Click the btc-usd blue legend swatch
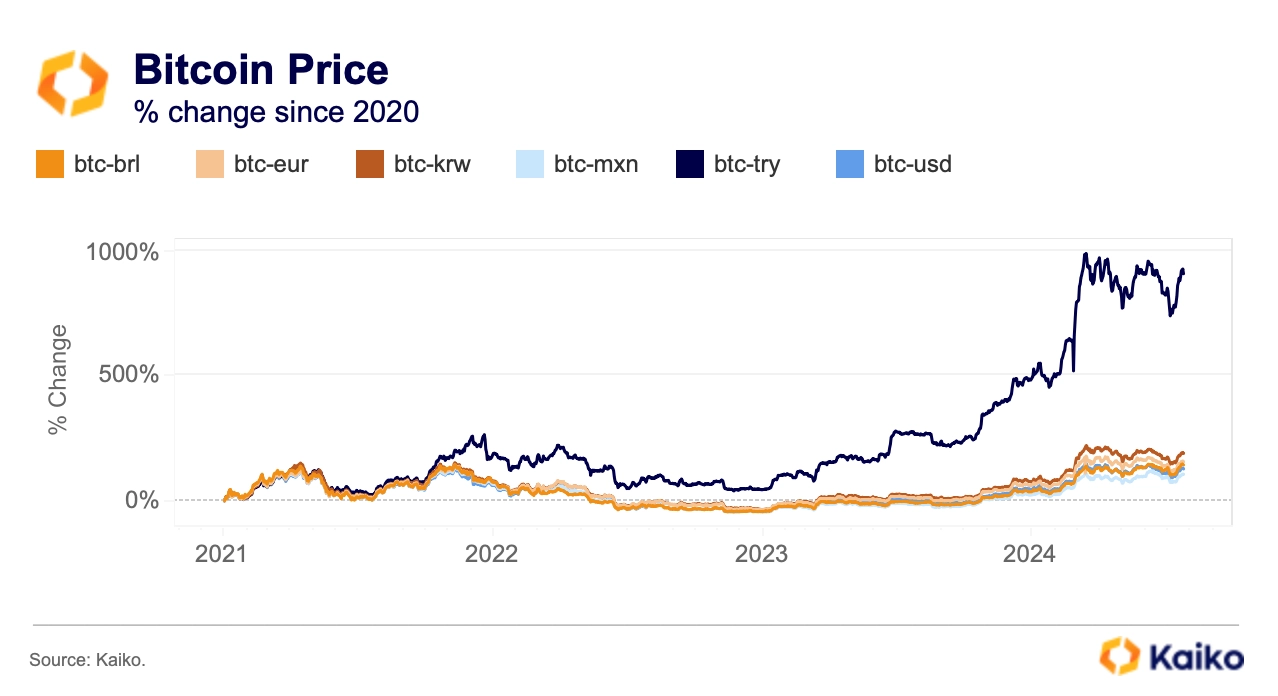The width and height of the screenshot is (1278, 696). point(850,164)
